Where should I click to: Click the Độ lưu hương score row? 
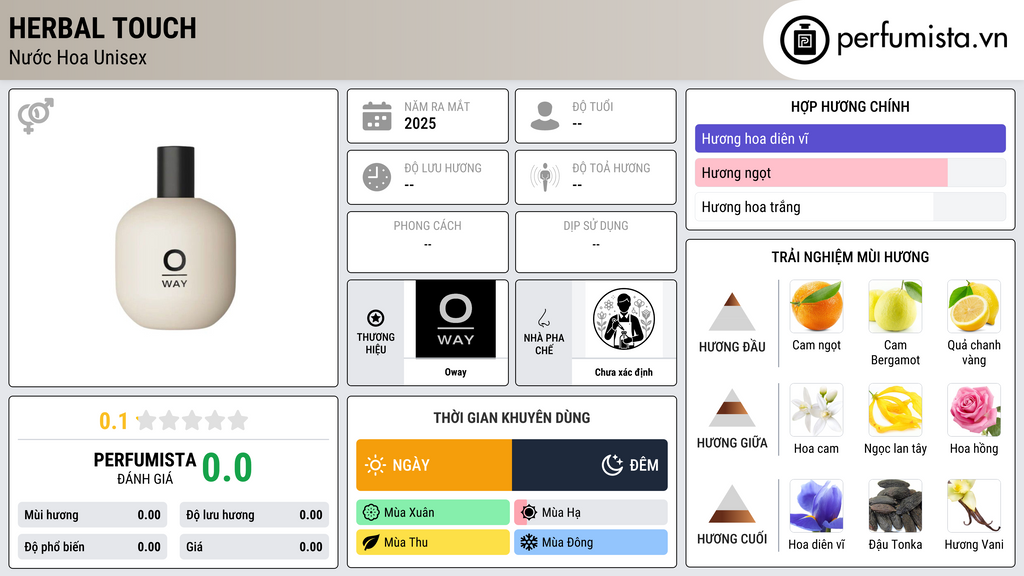tap(254, 515)
